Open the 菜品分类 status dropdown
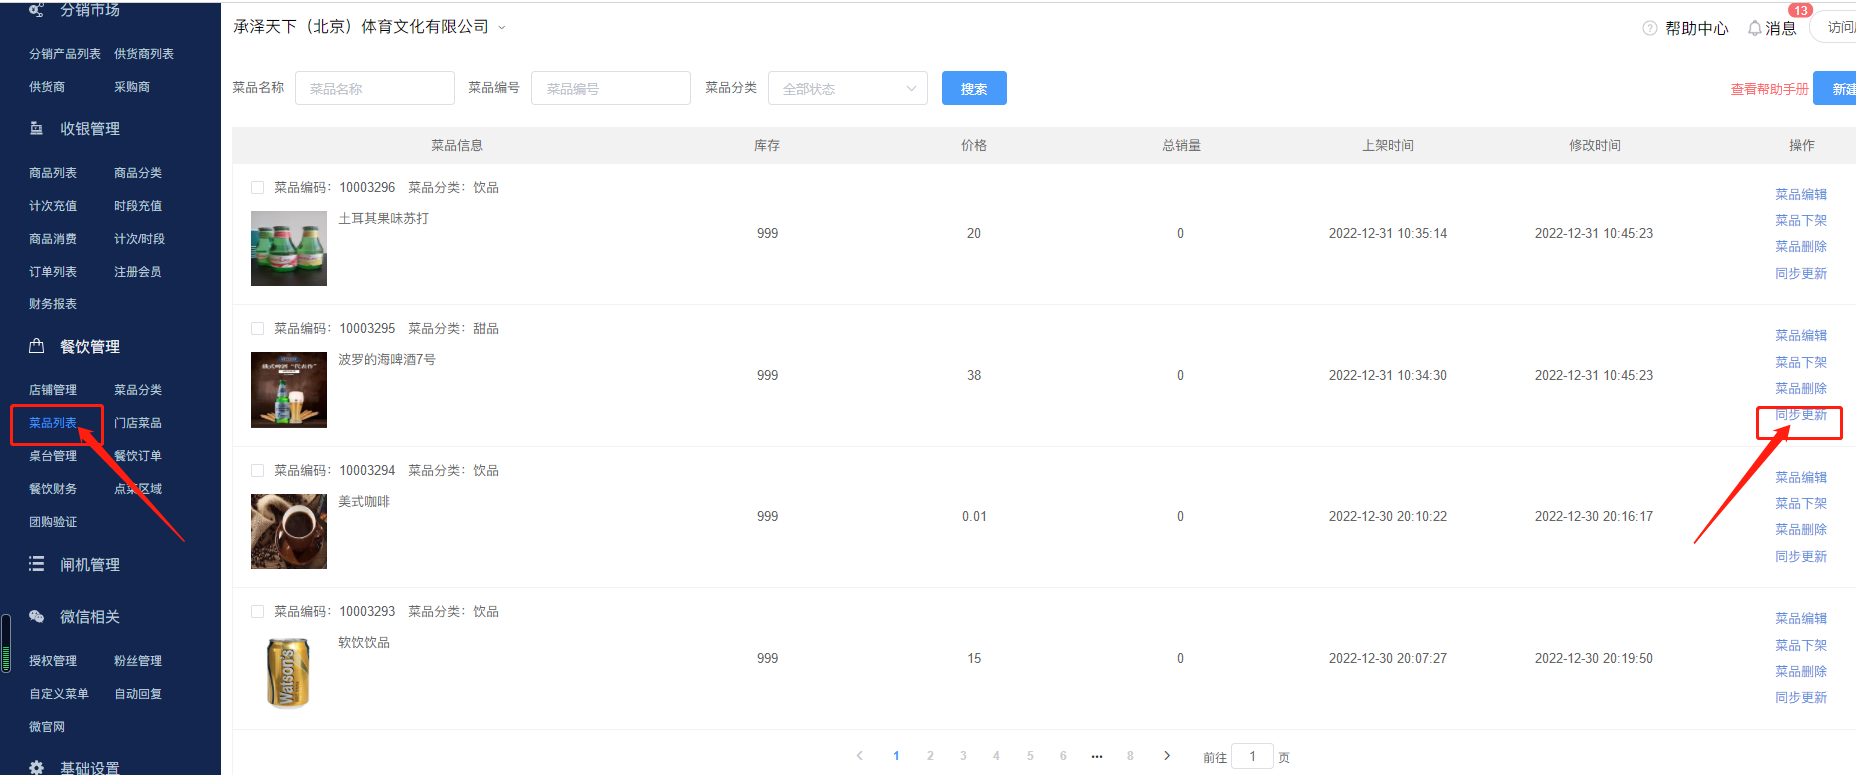The image size is (1856, 775). [x=847, y=89]
